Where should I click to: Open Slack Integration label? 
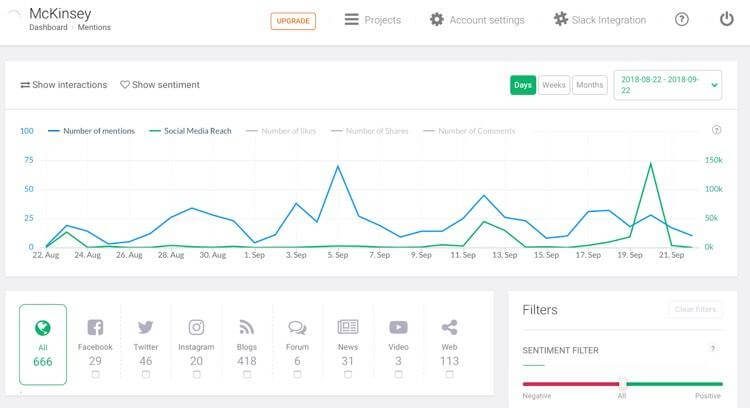click(609, 20)
